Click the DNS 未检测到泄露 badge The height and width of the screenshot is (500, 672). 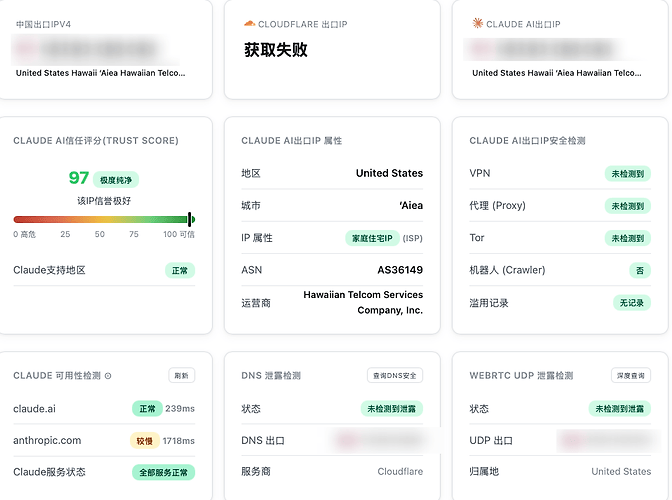(x=391, y=409)
